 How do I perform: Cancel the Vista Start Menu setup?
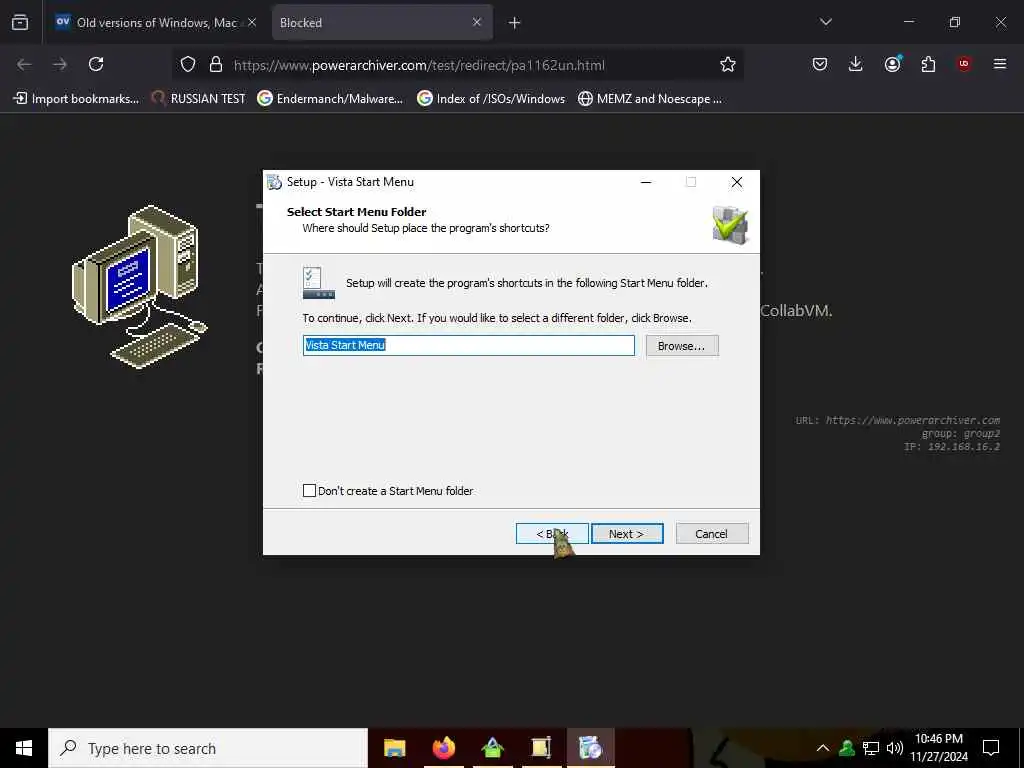[x=712, y=534]
